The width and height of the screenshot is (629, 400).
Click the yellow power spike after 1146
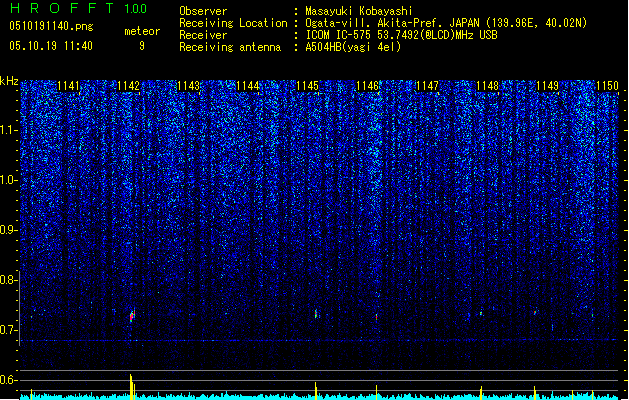click(376, 392)
